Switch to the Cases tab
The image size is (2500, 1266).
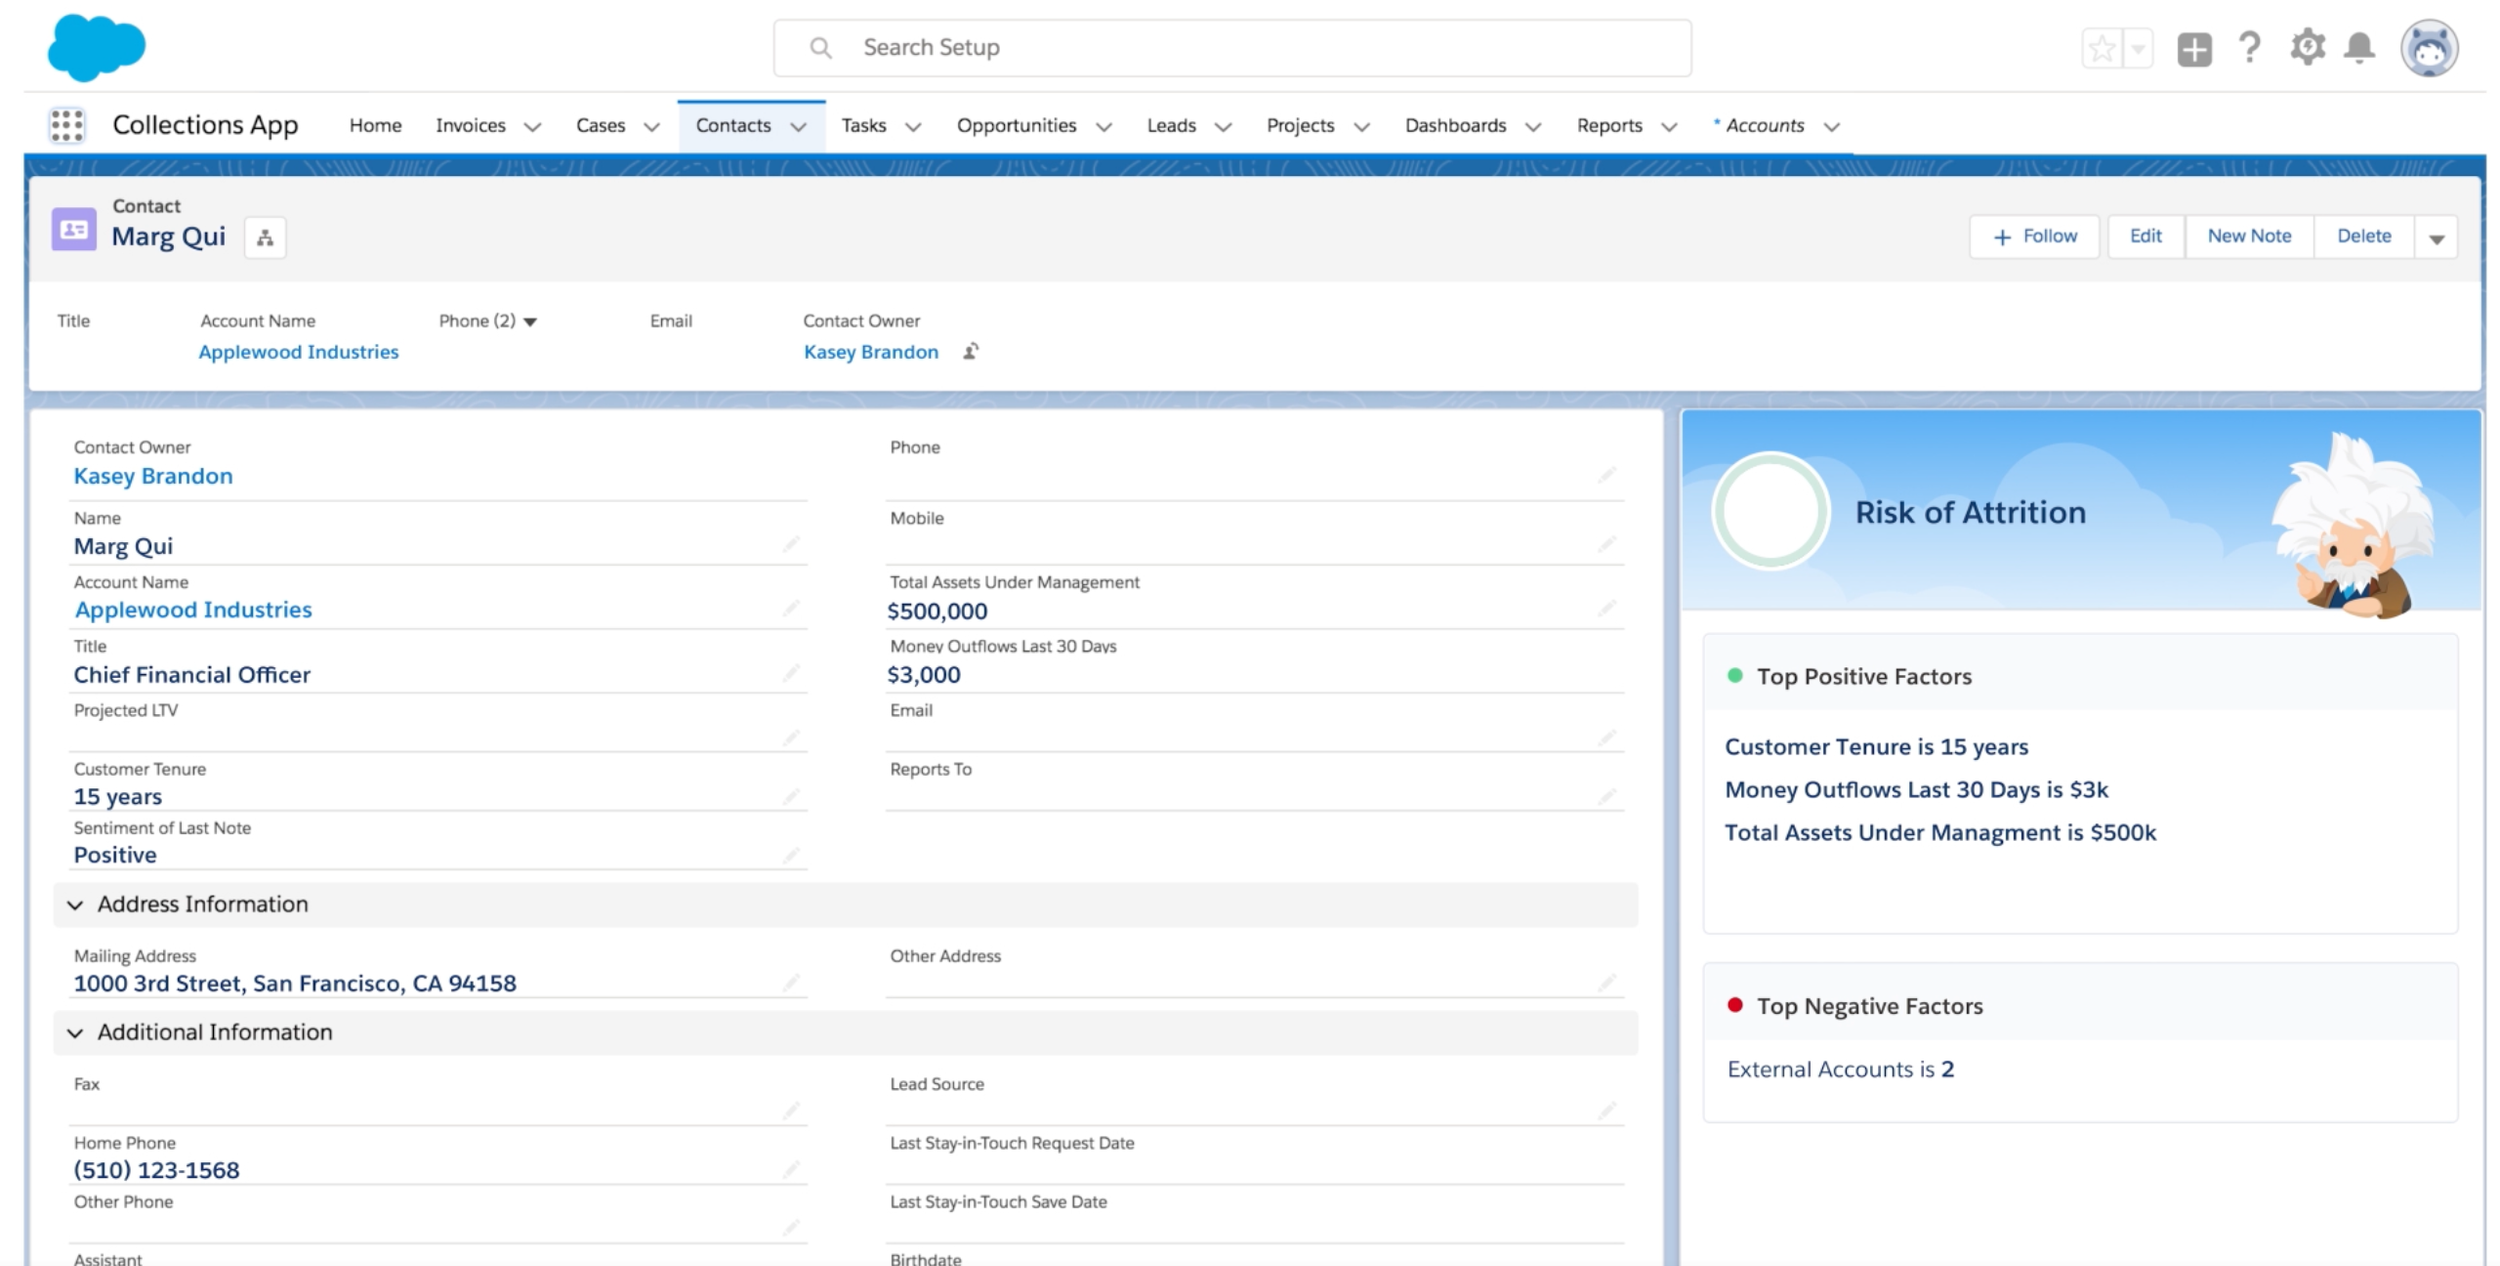tap(600, 126)
